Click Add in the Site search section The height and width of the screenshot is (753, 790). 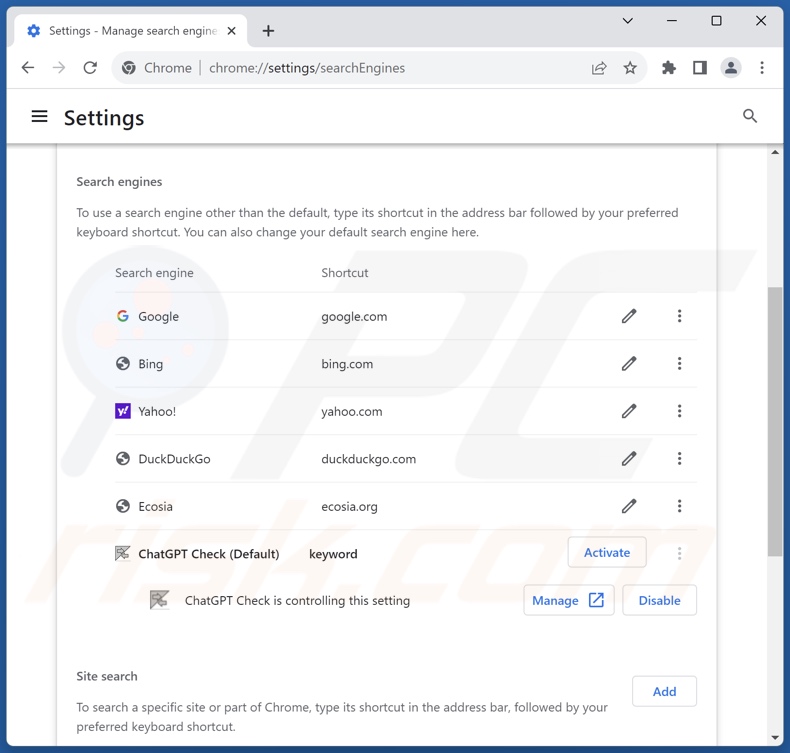[x=664, y=691]
